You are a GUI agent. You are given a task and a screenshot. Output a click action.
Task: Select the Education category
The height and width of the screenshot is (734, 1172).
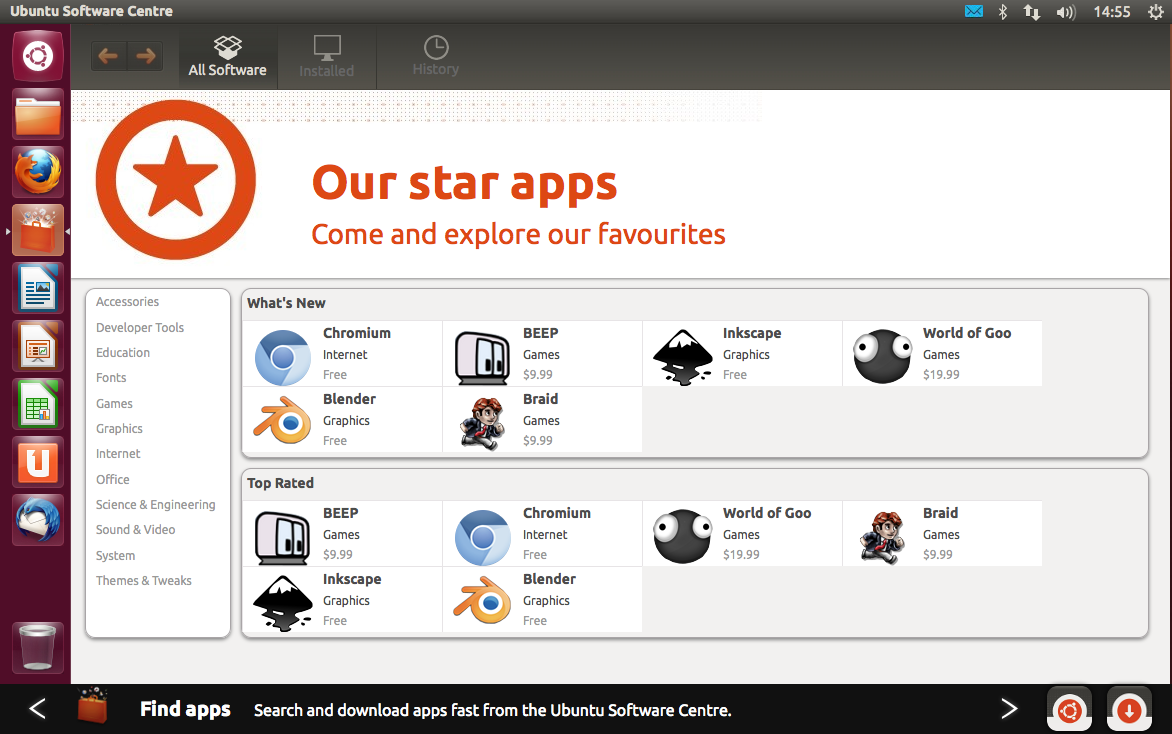(123, 353)
